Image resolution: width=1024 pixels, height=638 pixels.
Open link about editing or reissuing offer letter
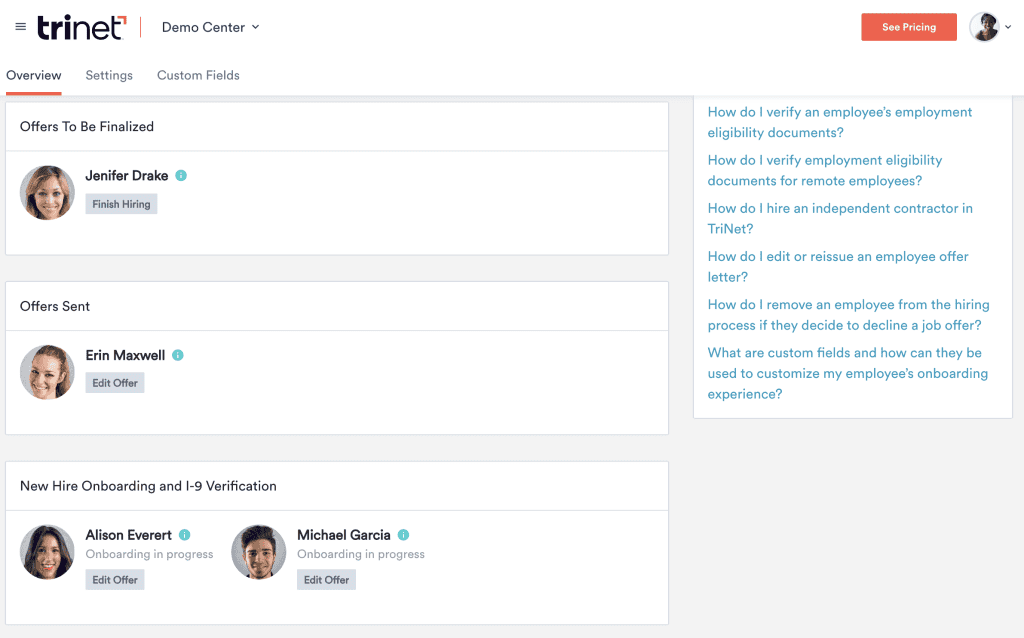tap(838, 266)
